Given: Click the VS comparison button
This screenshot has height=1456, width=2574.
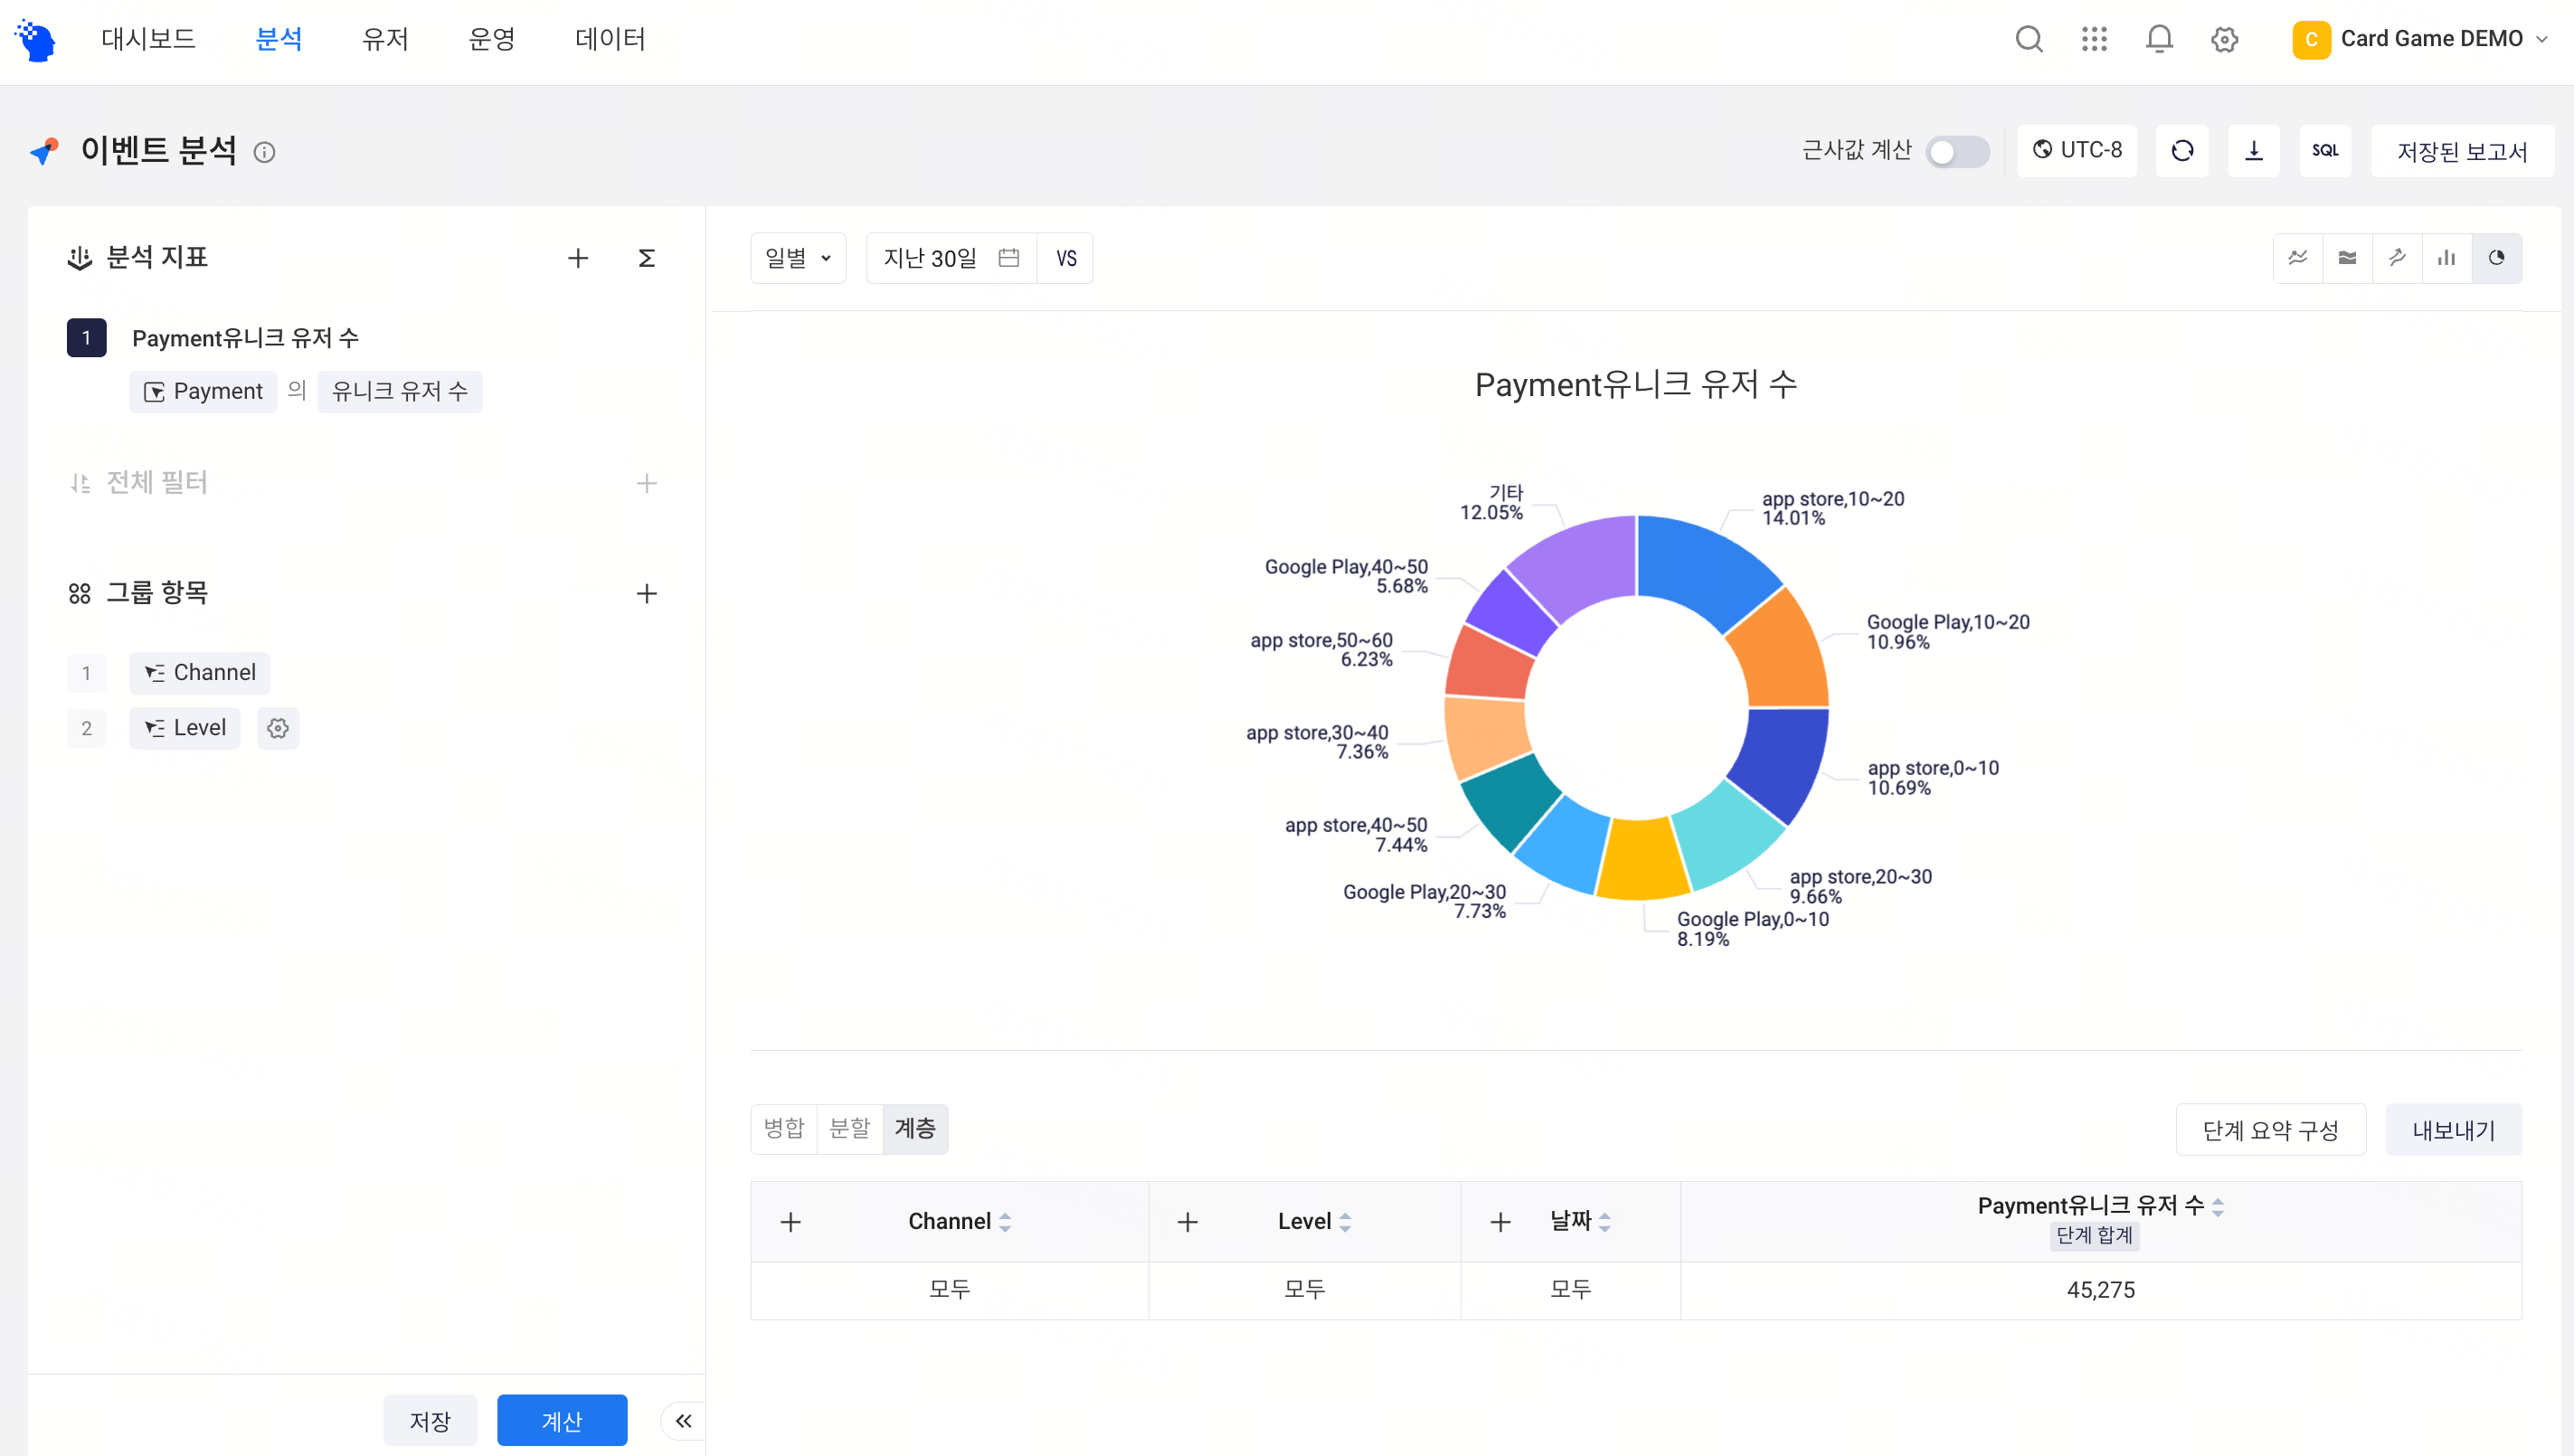Looking at the screenshot, I should click(x=1066, y=258).
